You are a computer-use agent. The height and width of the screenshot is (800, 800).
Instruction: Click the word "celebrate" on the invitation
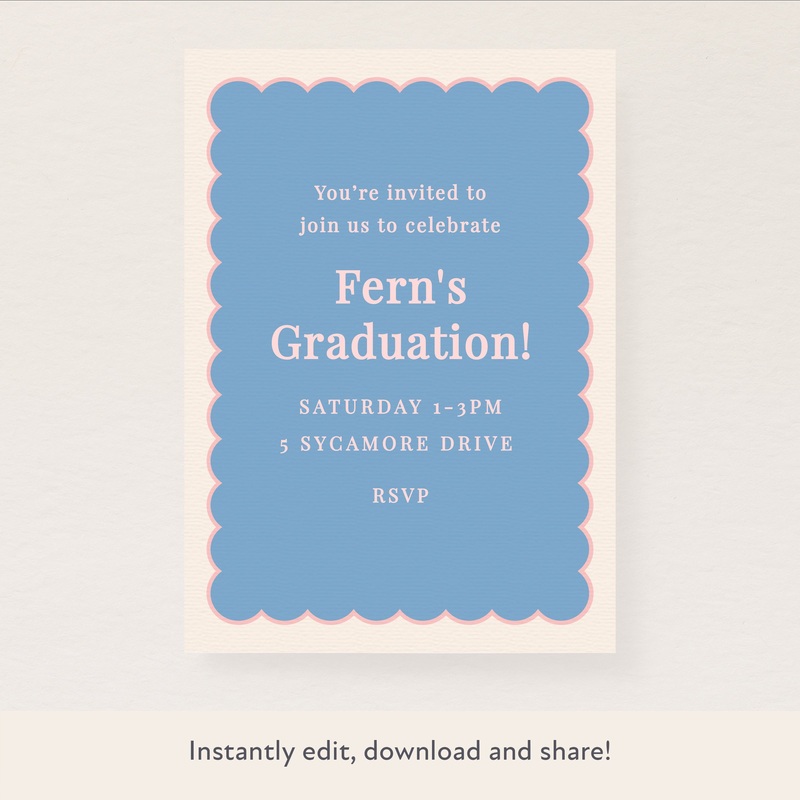click(x=452, y=225)
